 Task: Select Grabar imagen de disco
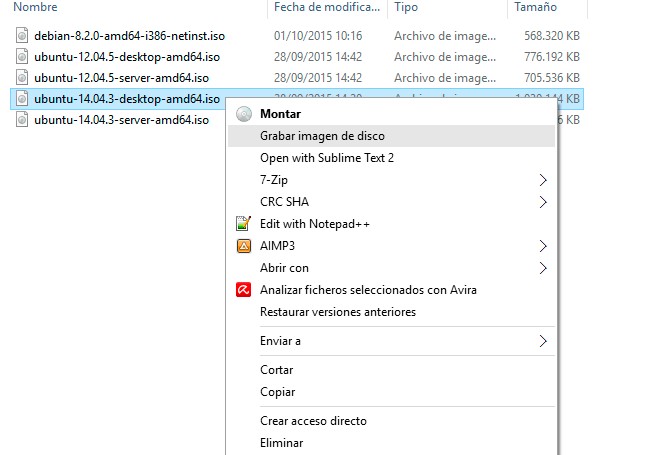pyautogui.click(x=322, y=136)
